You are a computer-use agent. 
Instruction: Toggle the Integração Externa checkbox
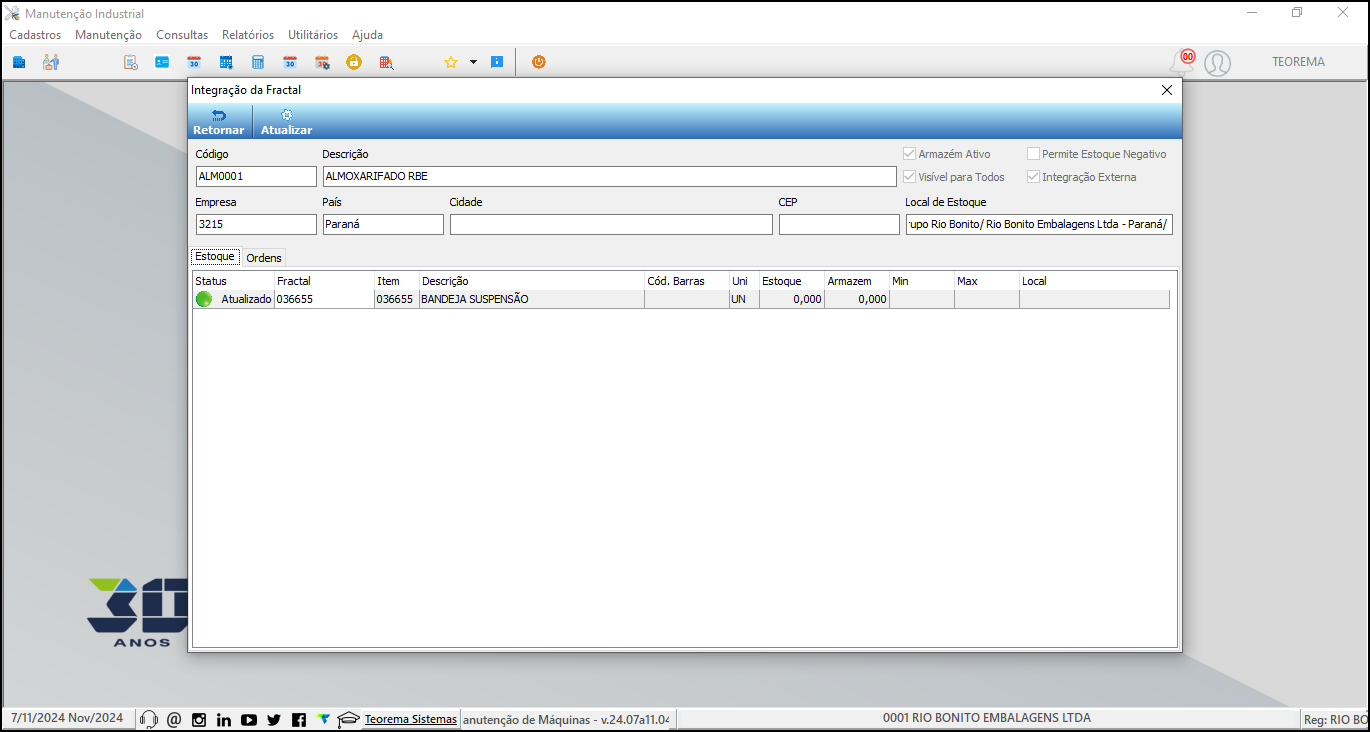[1034, 177]
